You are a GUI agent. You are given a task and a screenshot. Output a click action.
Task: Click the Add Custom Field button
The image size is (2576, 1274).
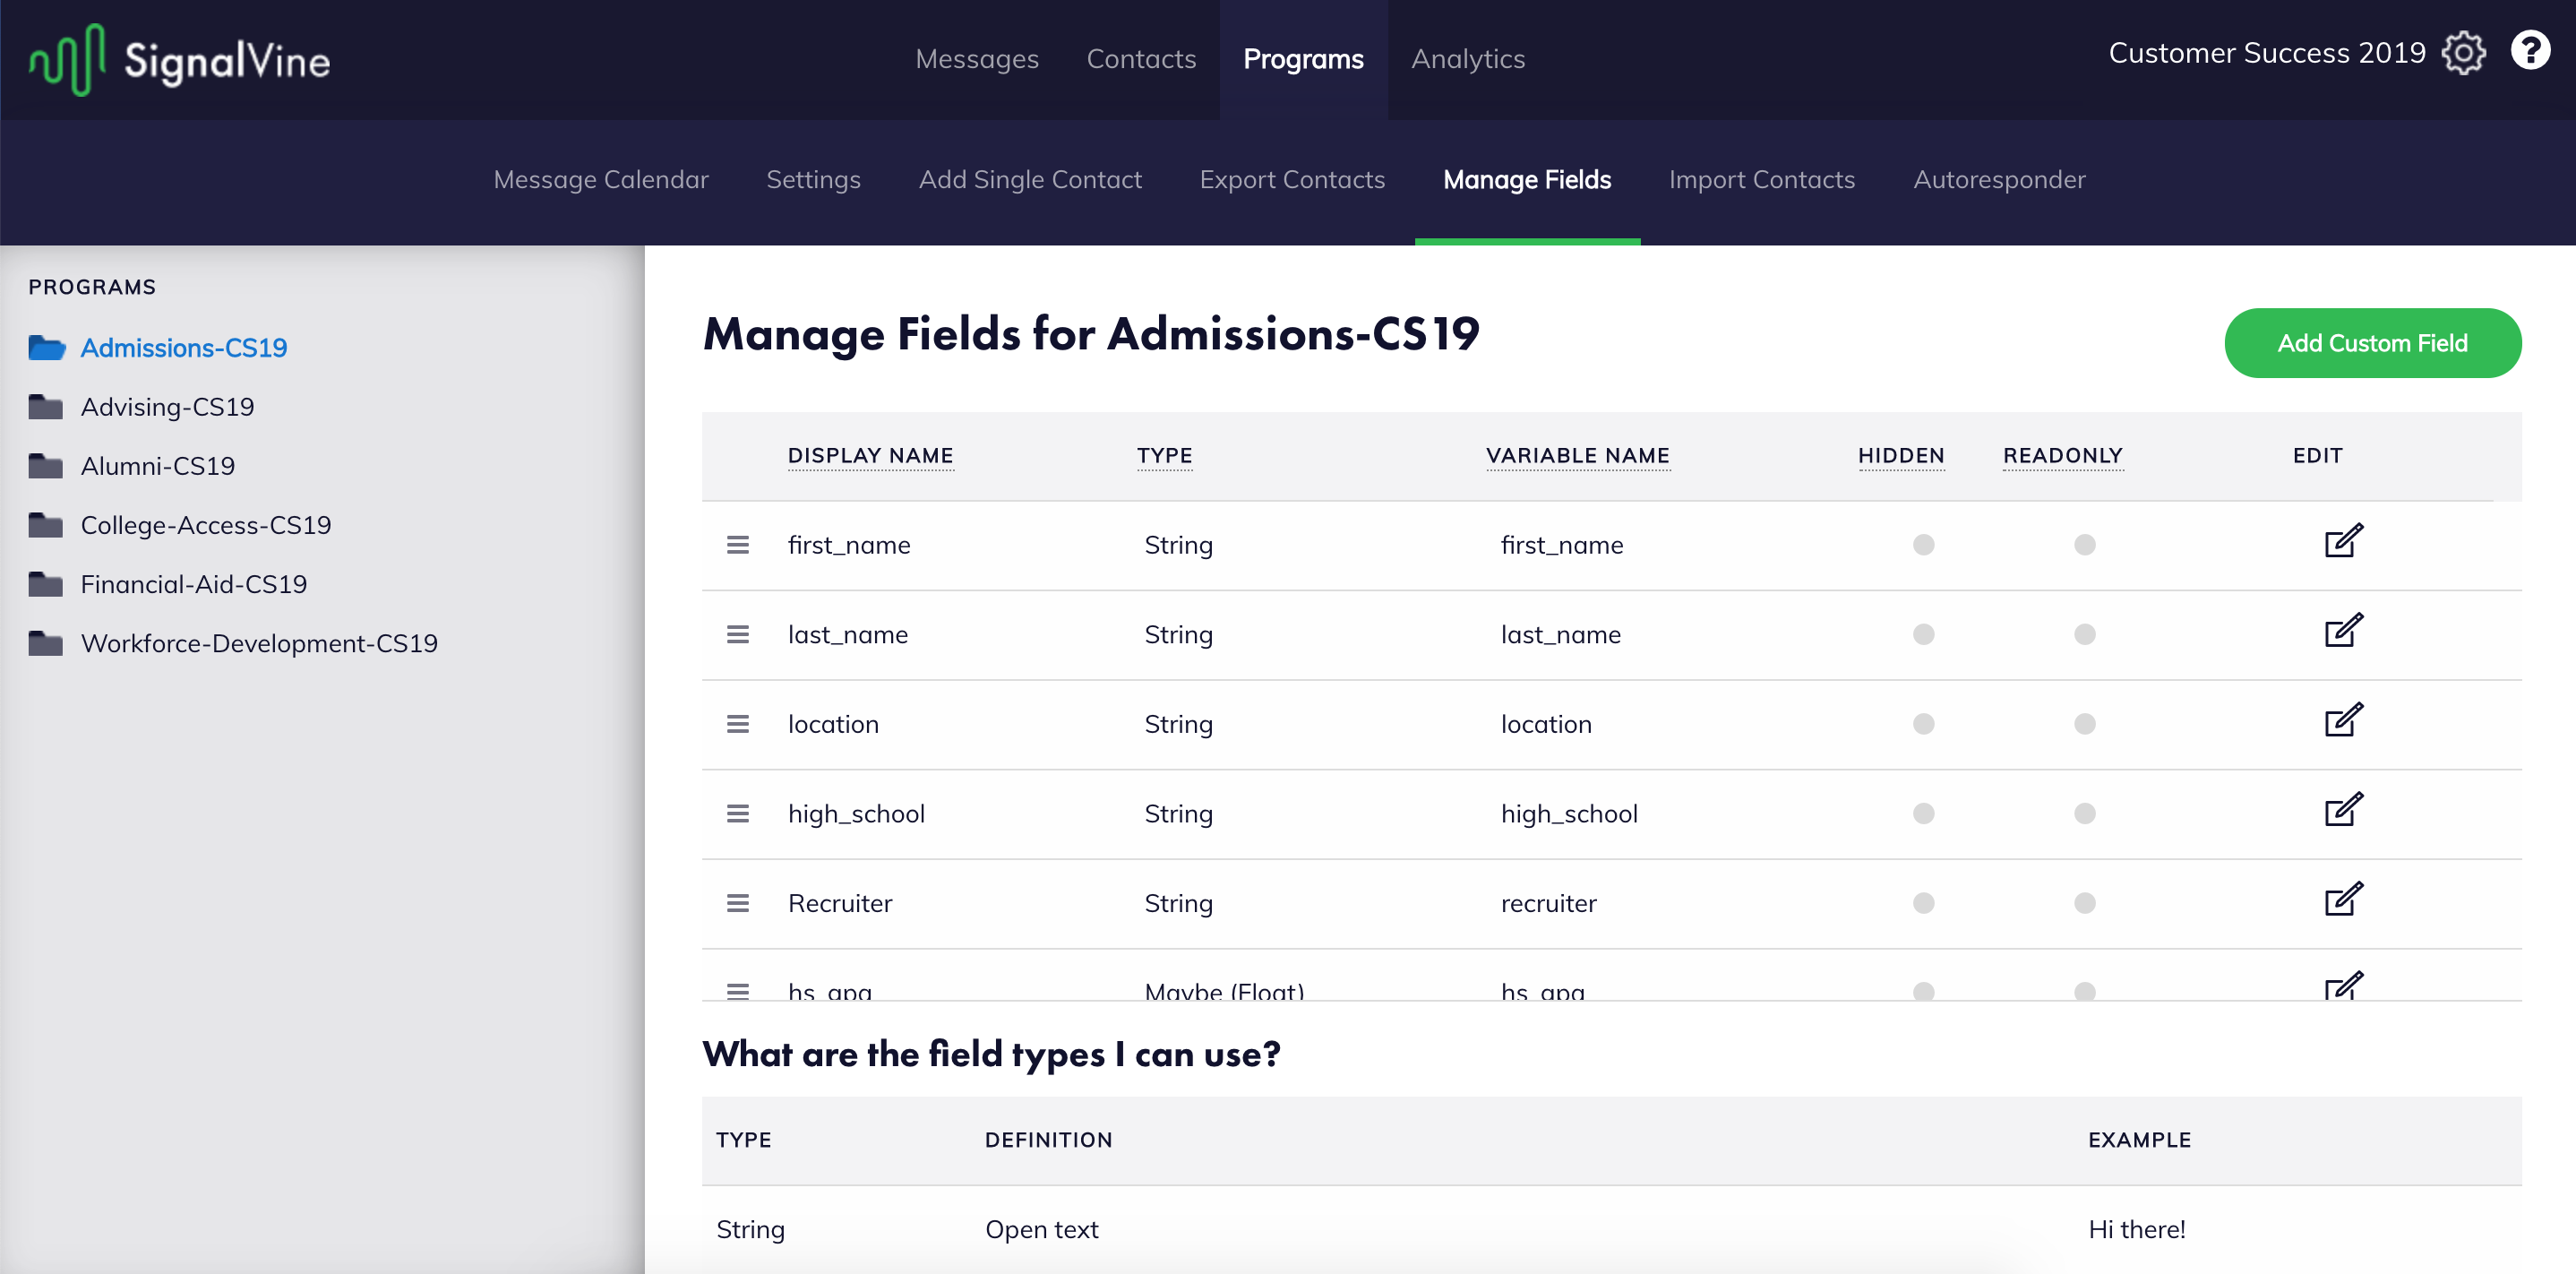[2372, 343]
